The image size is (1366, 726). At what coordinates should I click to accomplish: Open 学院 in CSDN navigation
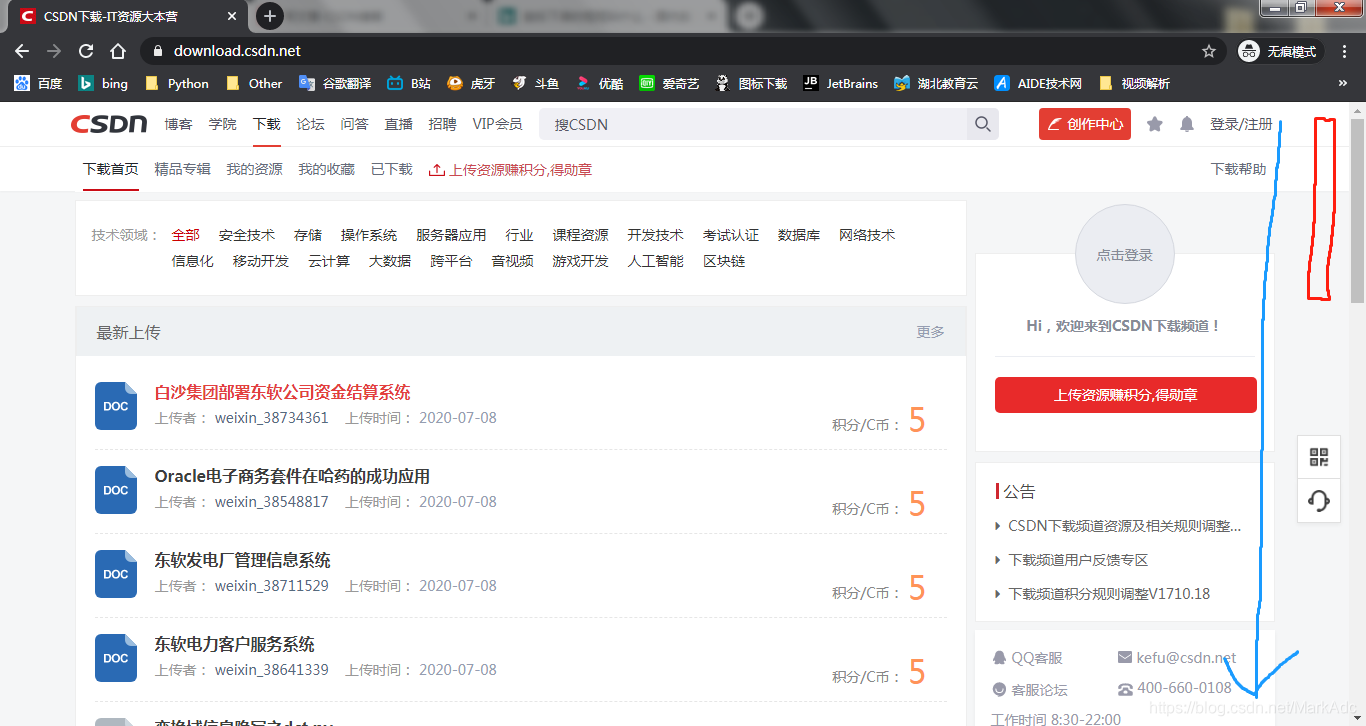223,124
